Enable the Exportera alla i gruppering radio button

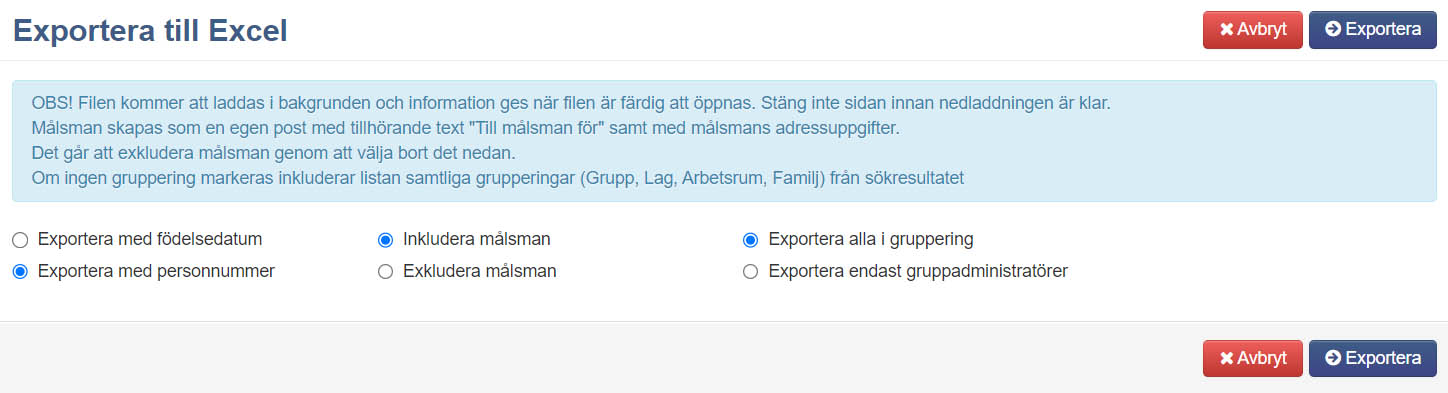click(x=751, y=240)
